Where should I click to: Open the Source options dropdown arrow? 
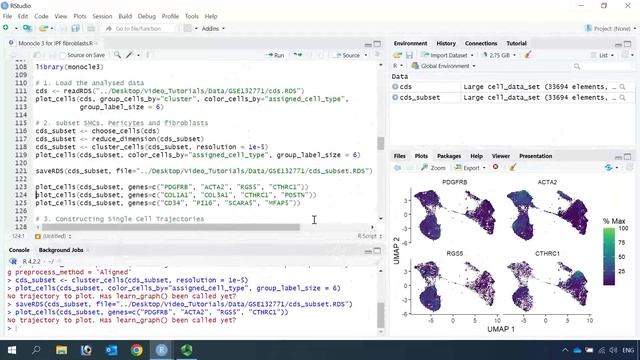pos(366,55)
